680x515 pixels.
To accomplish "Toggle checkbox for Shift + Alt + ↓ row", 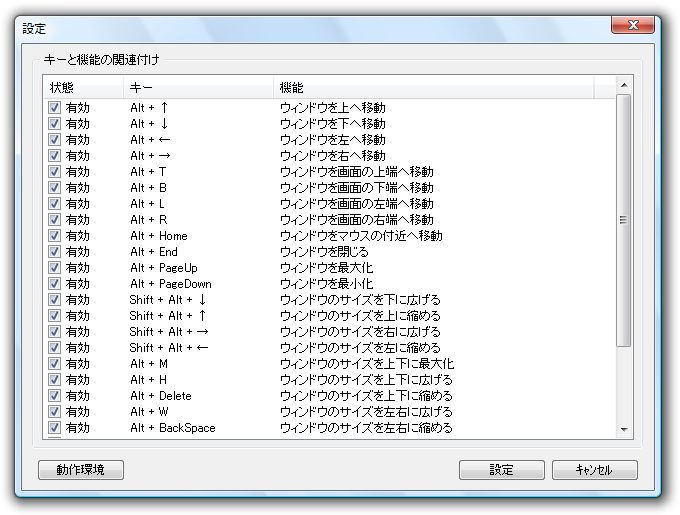I will point(54,300).
